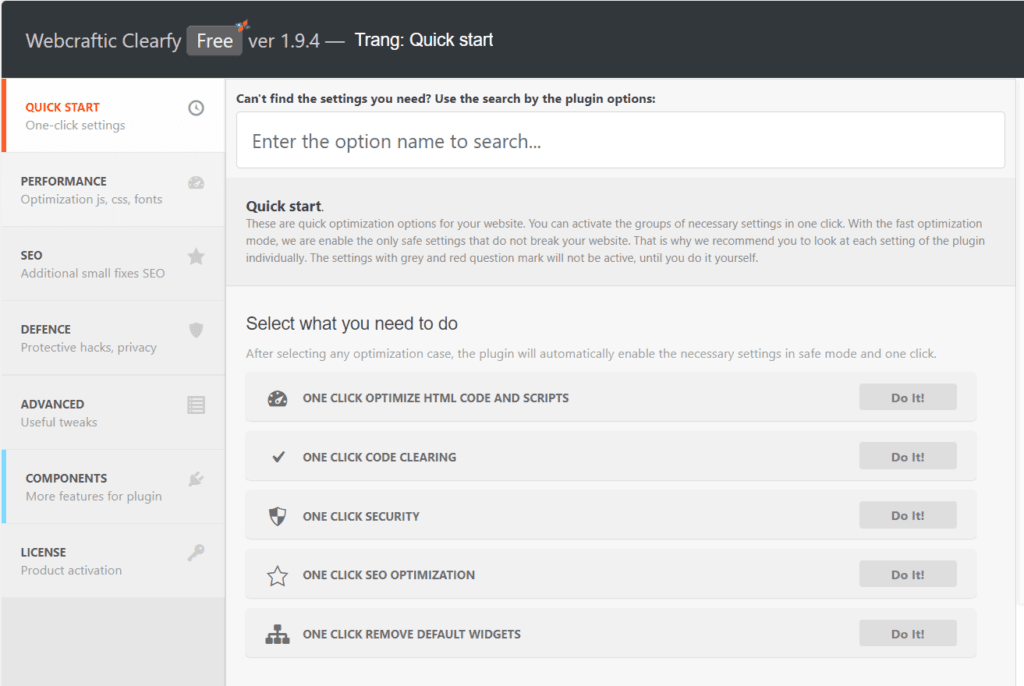Click 'ONE CLICK SEO OPTIMIZATION' label
Screen dimensions: 1024x686
(x=389, y=575)
